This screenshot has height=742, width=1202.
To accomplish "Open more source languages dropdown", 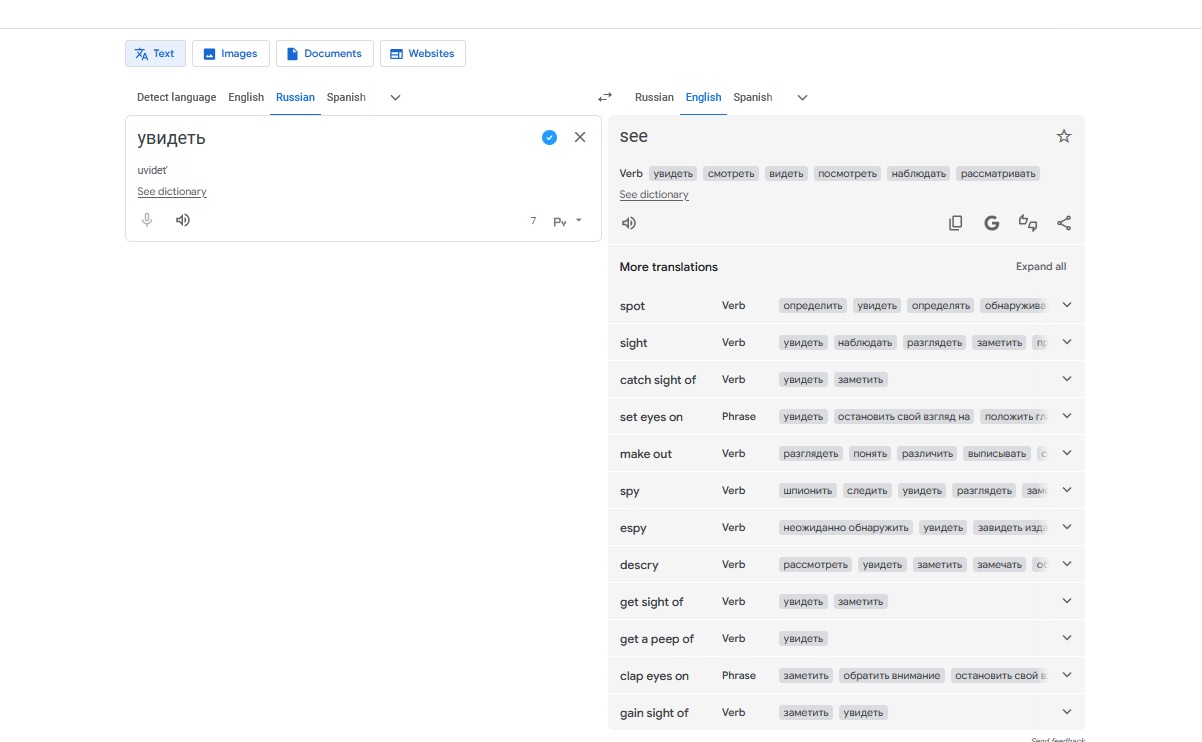I will [395, 97].
